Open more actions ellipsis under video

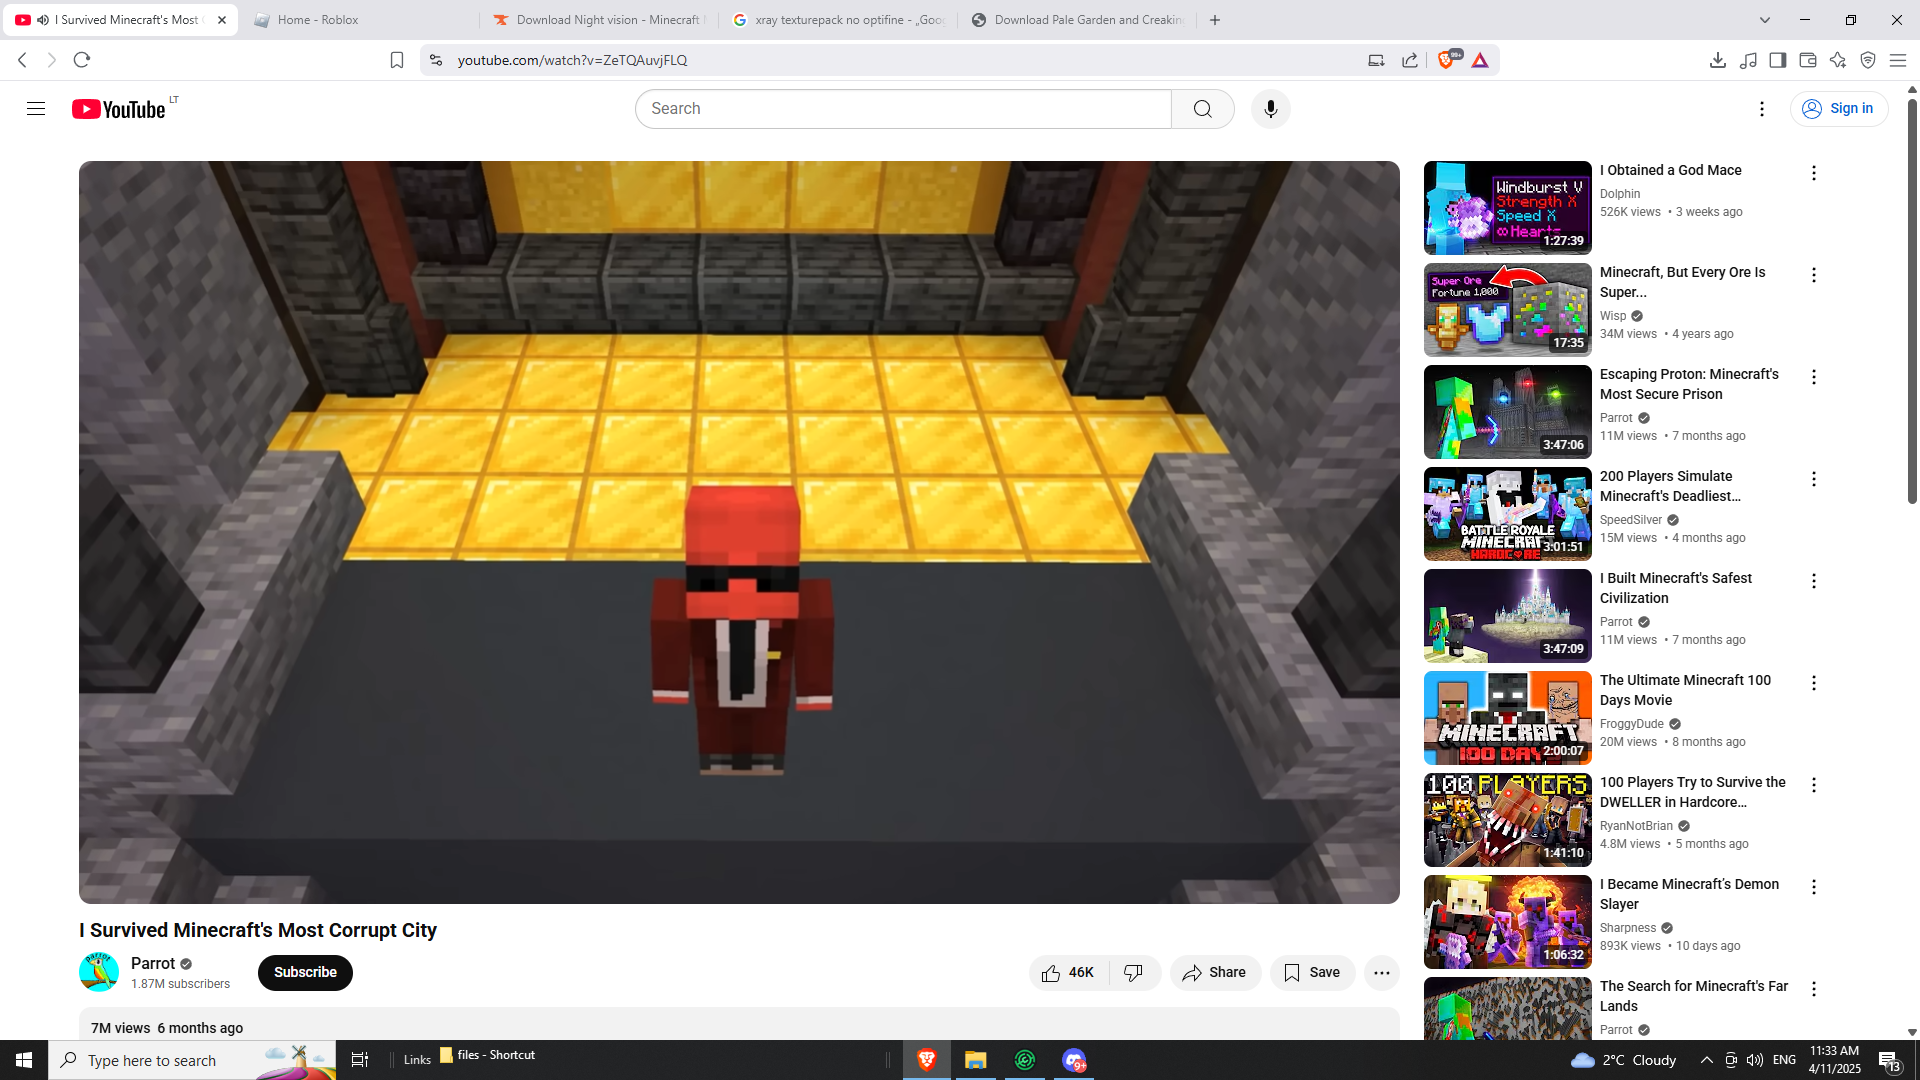tap(1381, 972)
